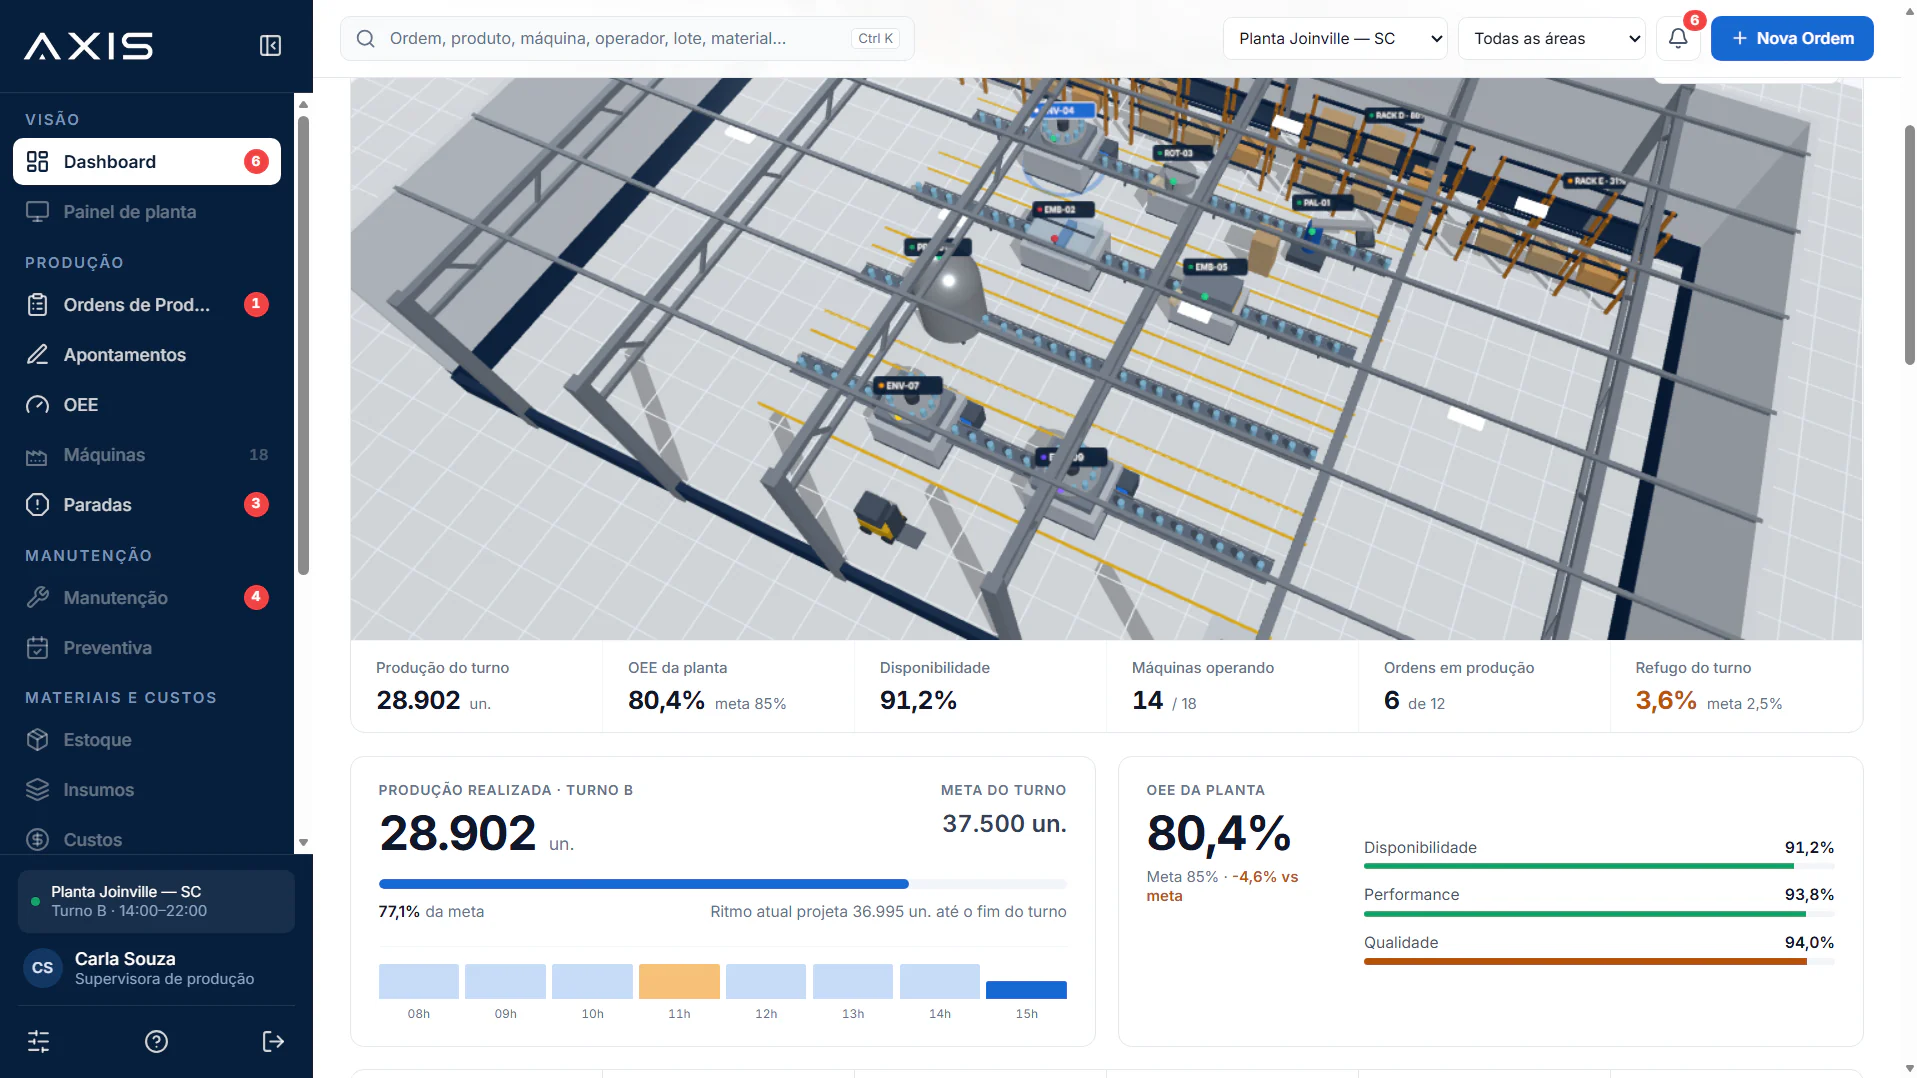Click the Preventiva calendar icon
The width and height of the screenshot is (1917, 1078).
(x=37, y=648)
